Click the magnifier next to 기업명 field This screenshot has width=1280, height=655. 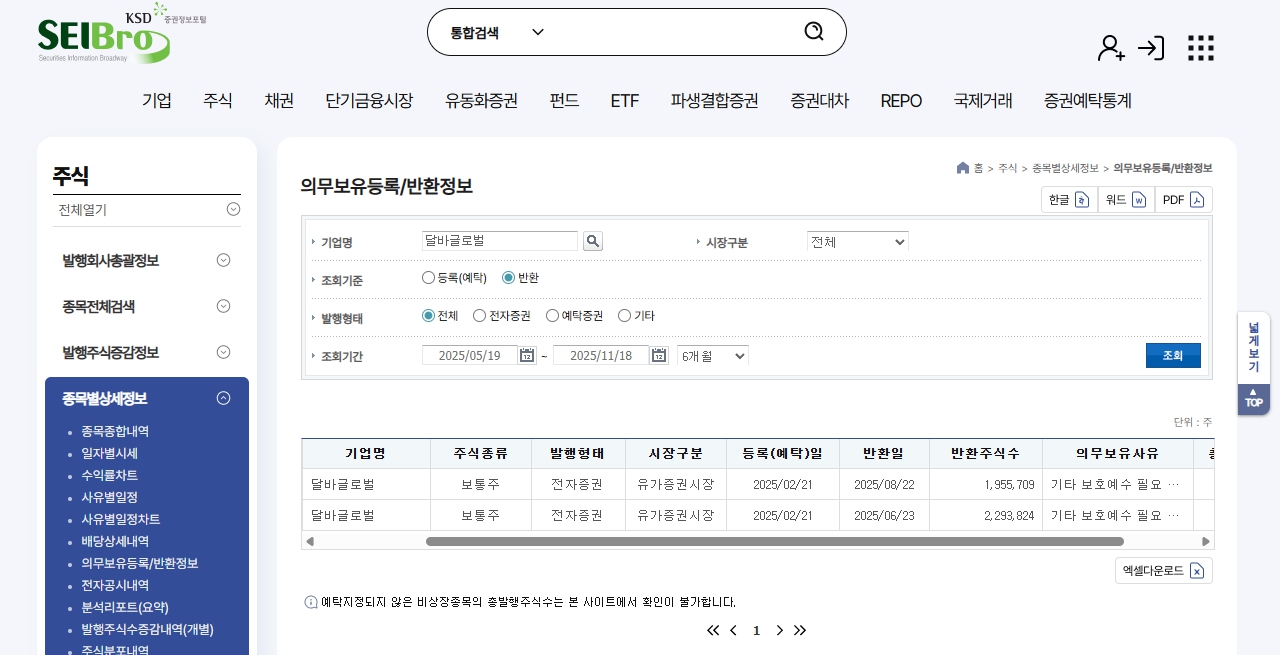click(593, 241)
